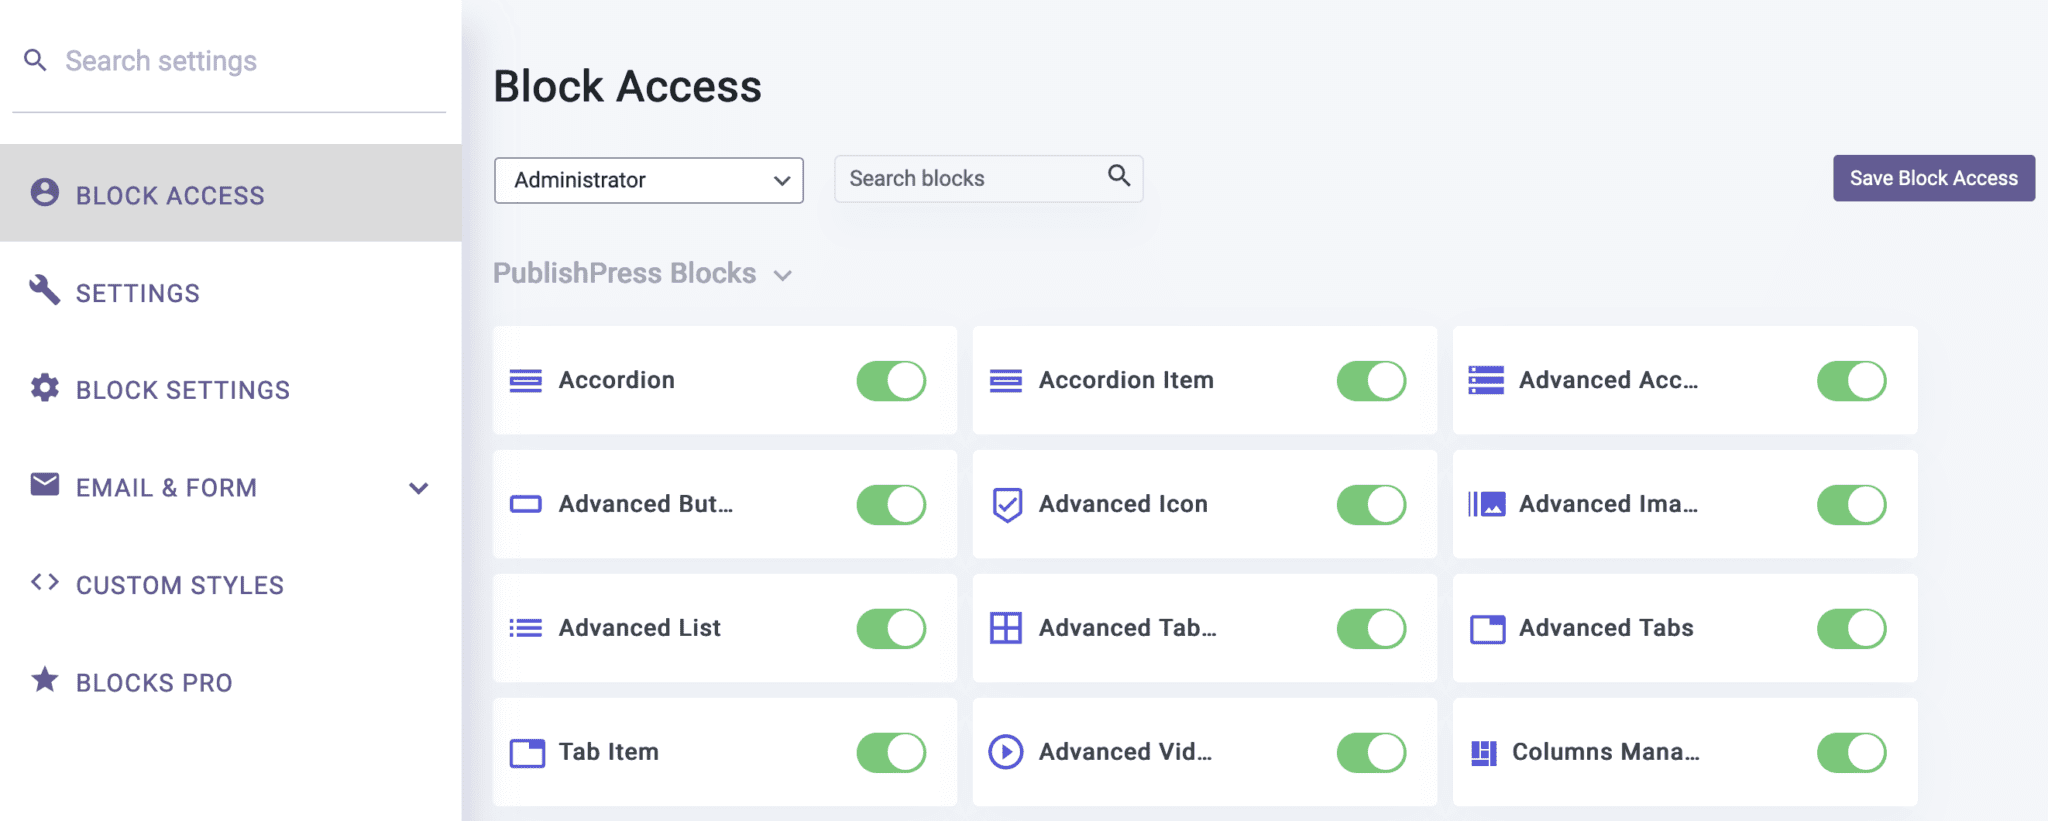Turn off the Accordion Item toggle
The image size is (2048, 821).
click(1371, 381)
